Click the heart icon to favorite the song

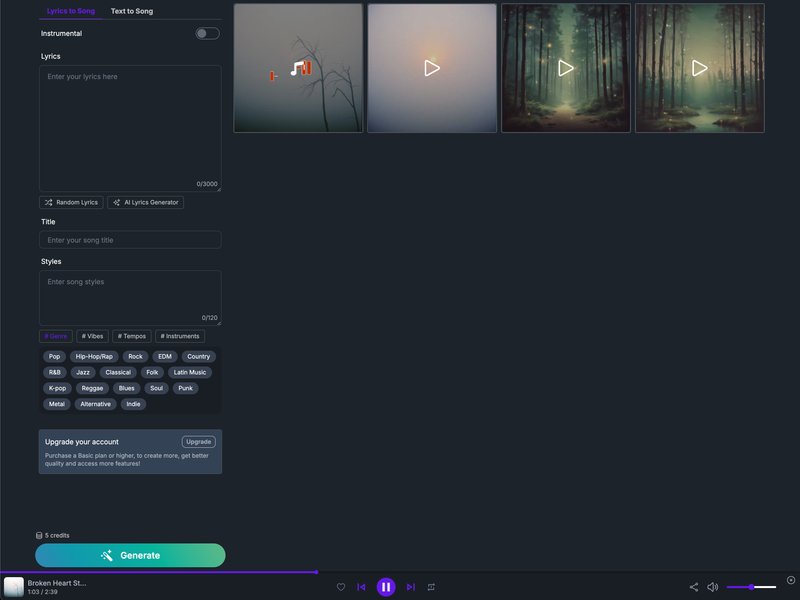coord(341,587)
